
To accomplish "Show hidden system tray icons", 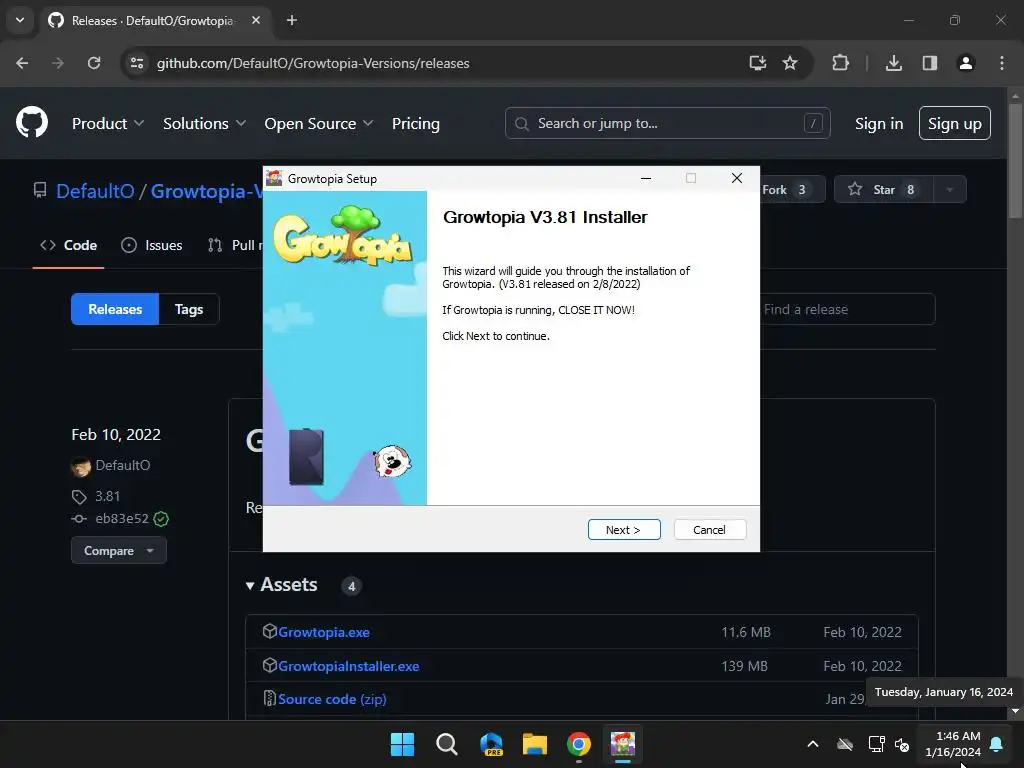I will click(813, 744).
